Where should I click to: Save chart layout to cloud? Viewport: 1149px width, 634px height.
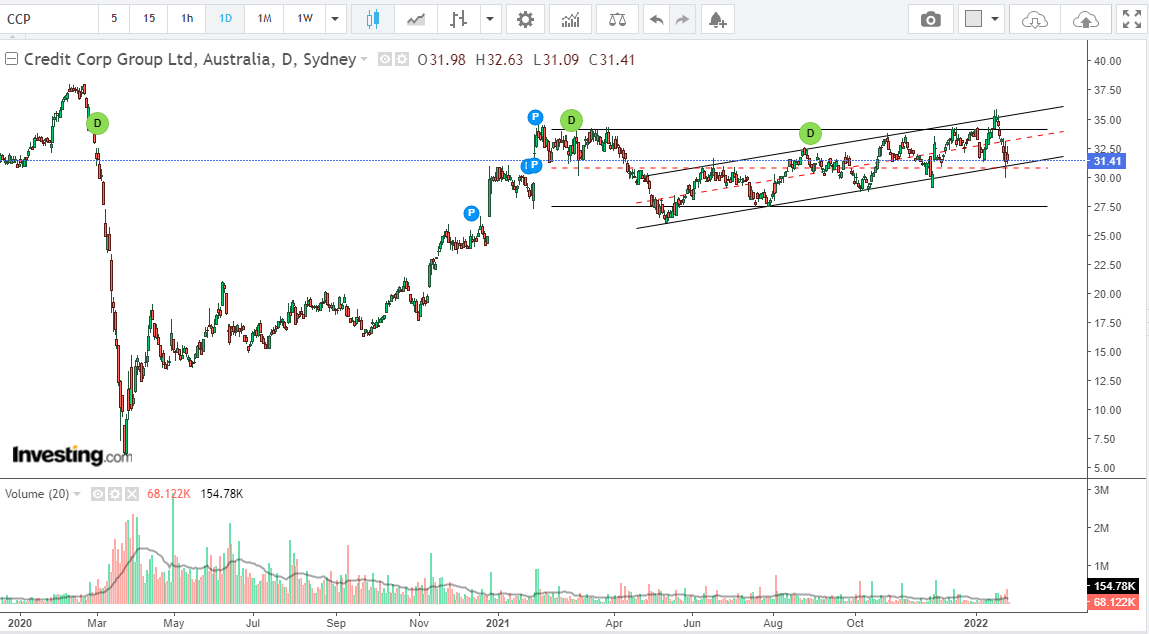1085,20
